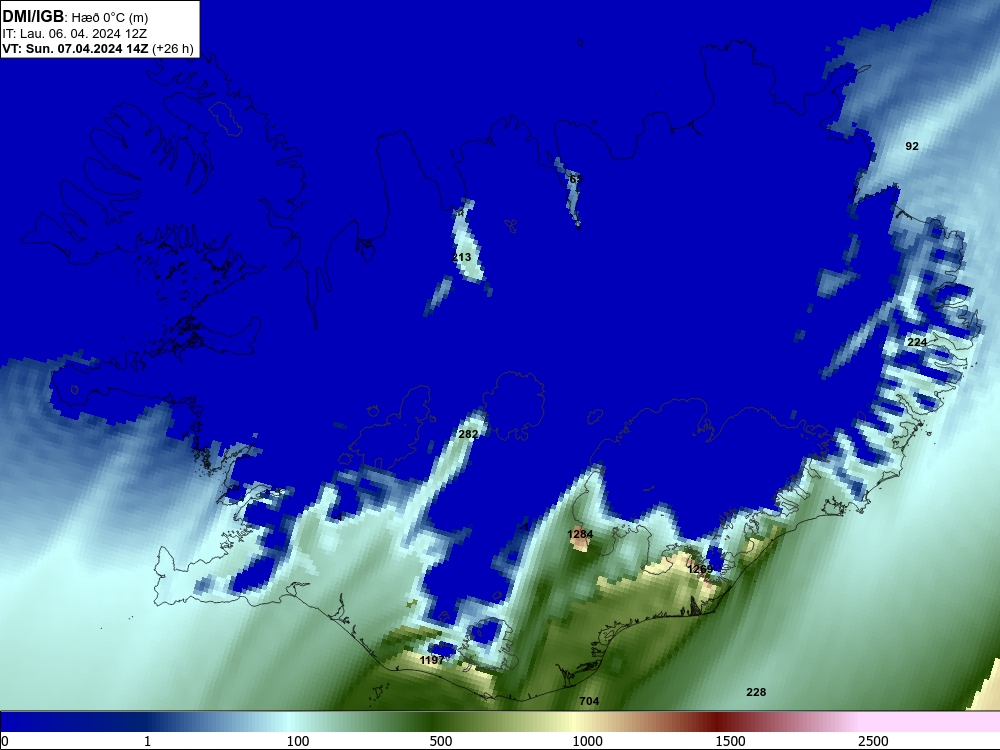
Task: Click the map value 92
Action: pyautogui.click(x=912, y=146)
